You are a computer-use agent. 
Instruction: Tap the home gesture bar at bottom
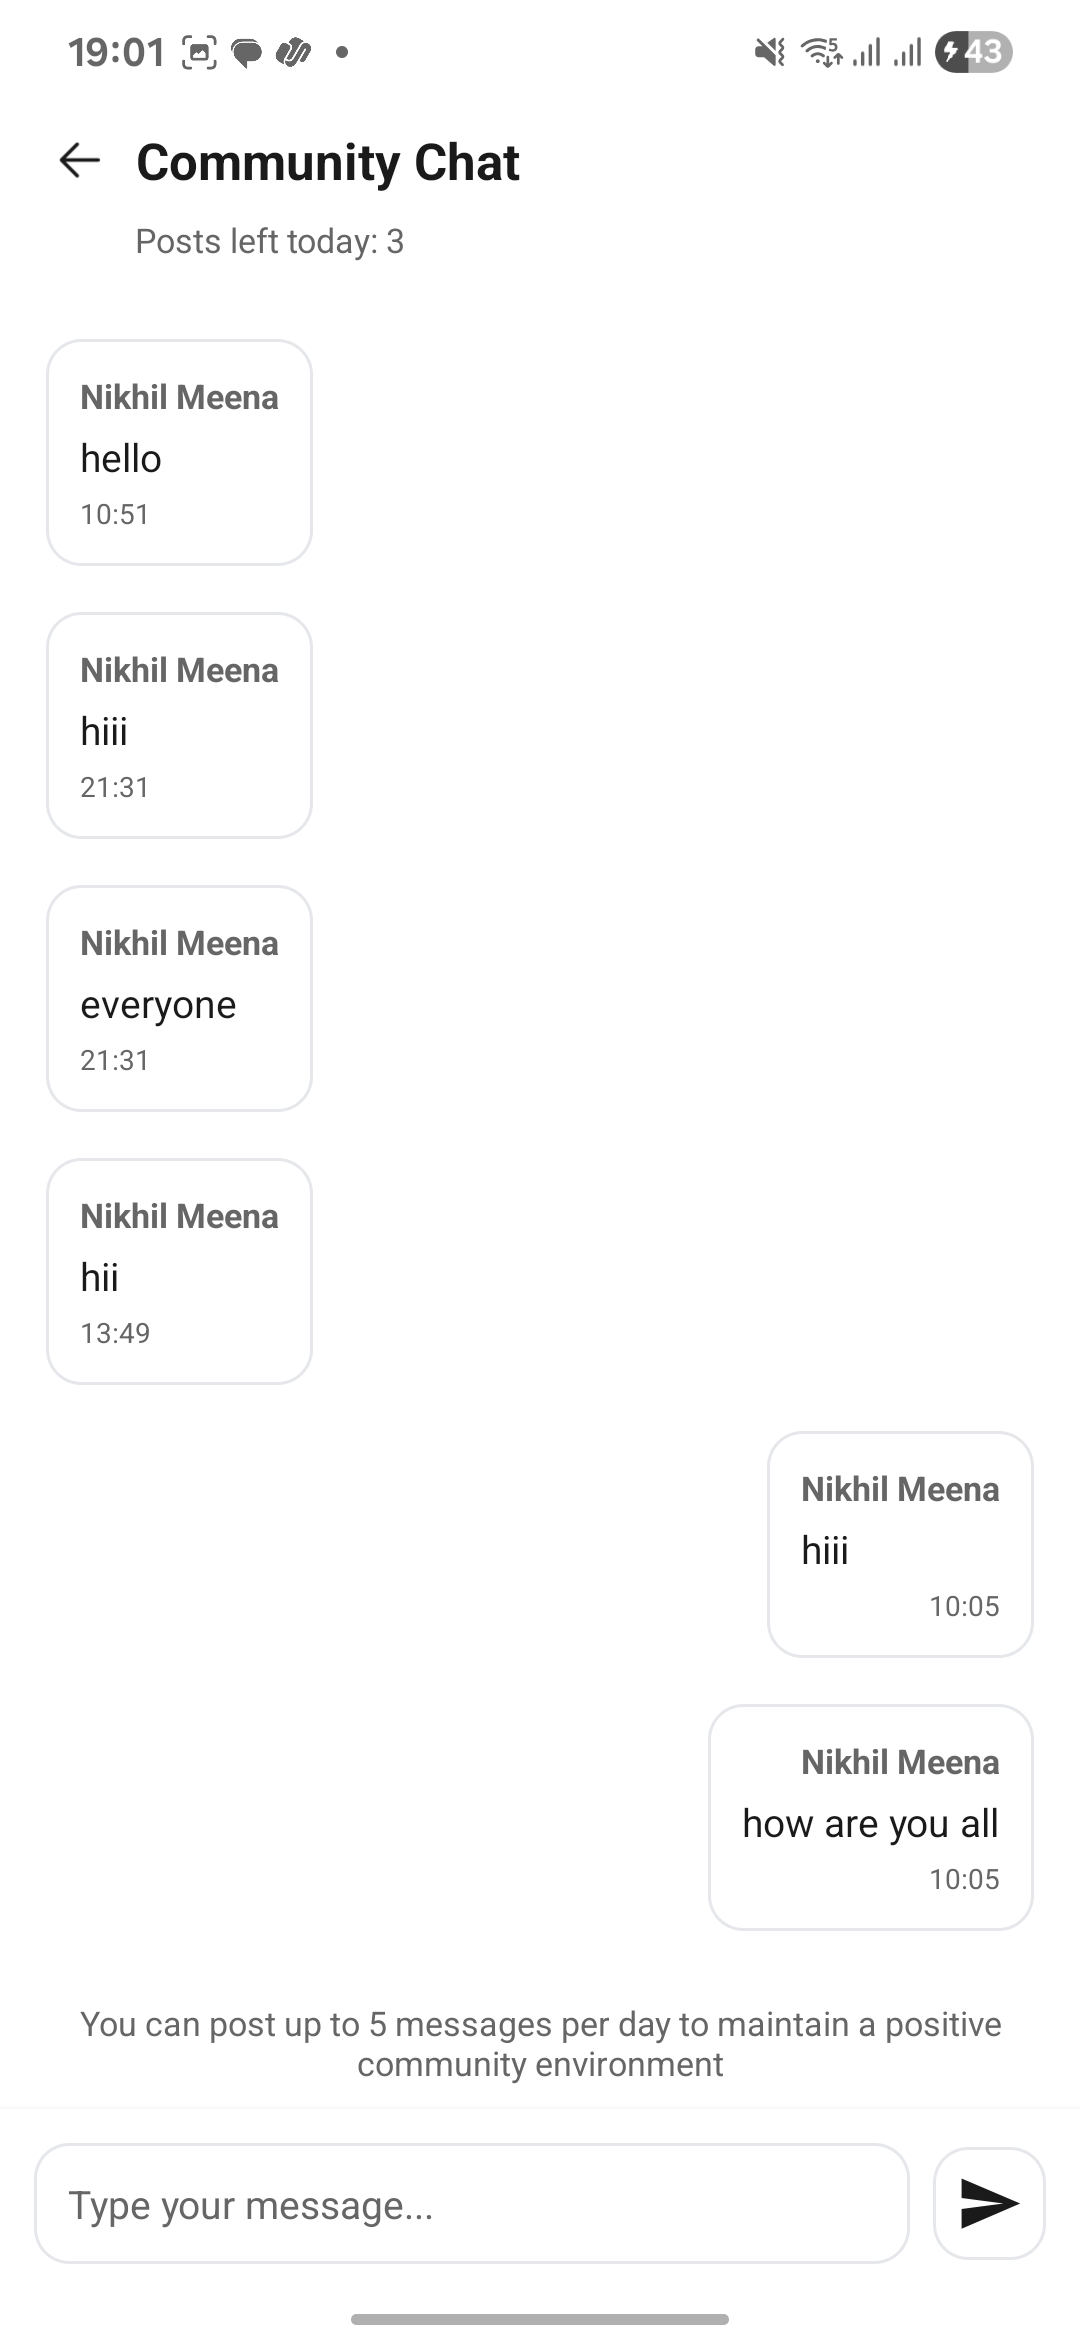point(540,2319)
